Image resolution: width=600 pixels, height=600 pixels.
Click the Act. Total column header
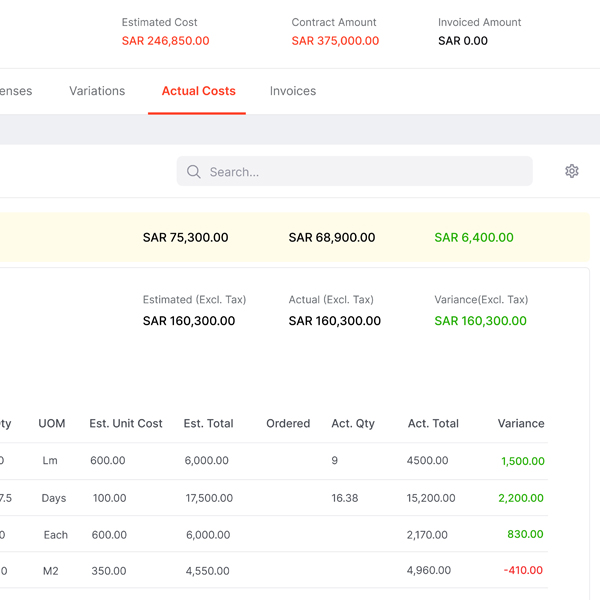point(433,424)
